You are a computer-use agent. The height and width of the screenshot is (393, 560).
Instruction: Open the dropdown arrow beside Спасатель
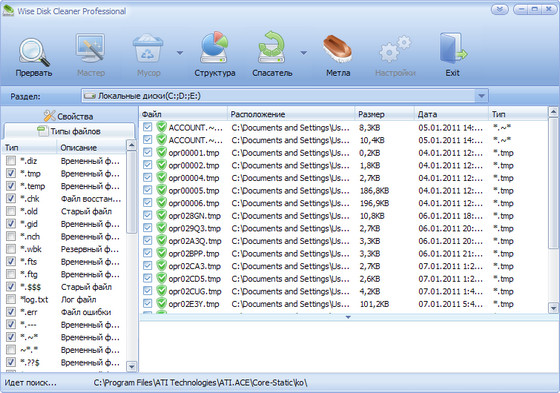pos(304,53)
